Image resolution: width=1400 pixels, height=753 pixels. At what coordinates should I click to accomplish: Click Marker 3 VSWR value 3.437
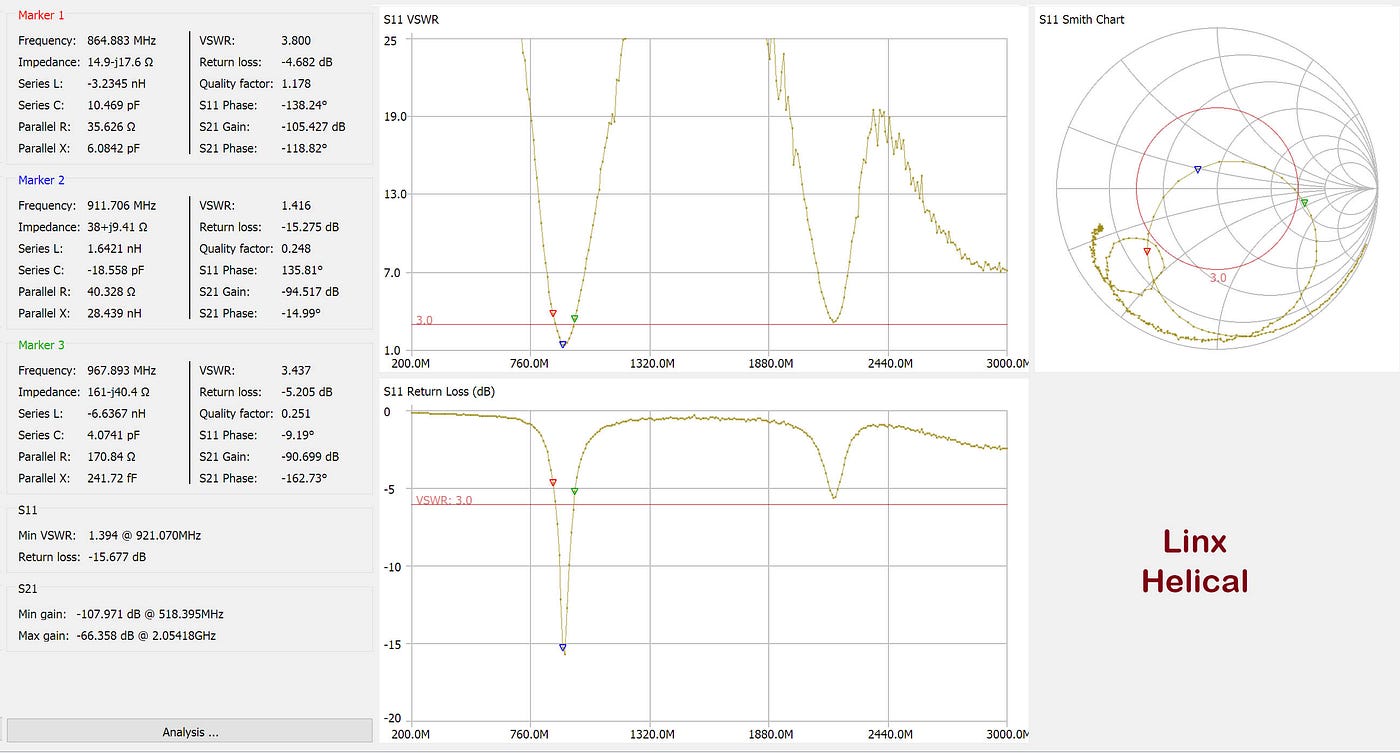point(298,371)
